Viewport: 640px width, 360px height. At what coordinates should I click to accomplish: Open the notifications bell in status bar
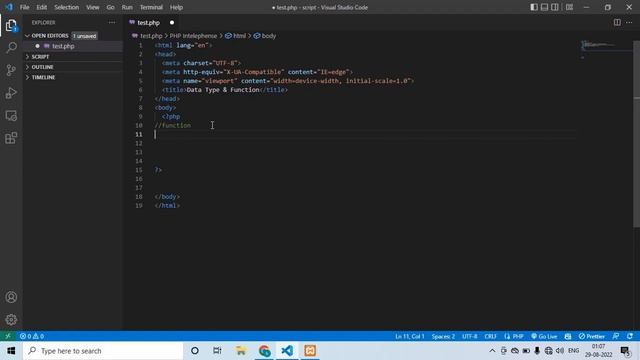point(630,336)
